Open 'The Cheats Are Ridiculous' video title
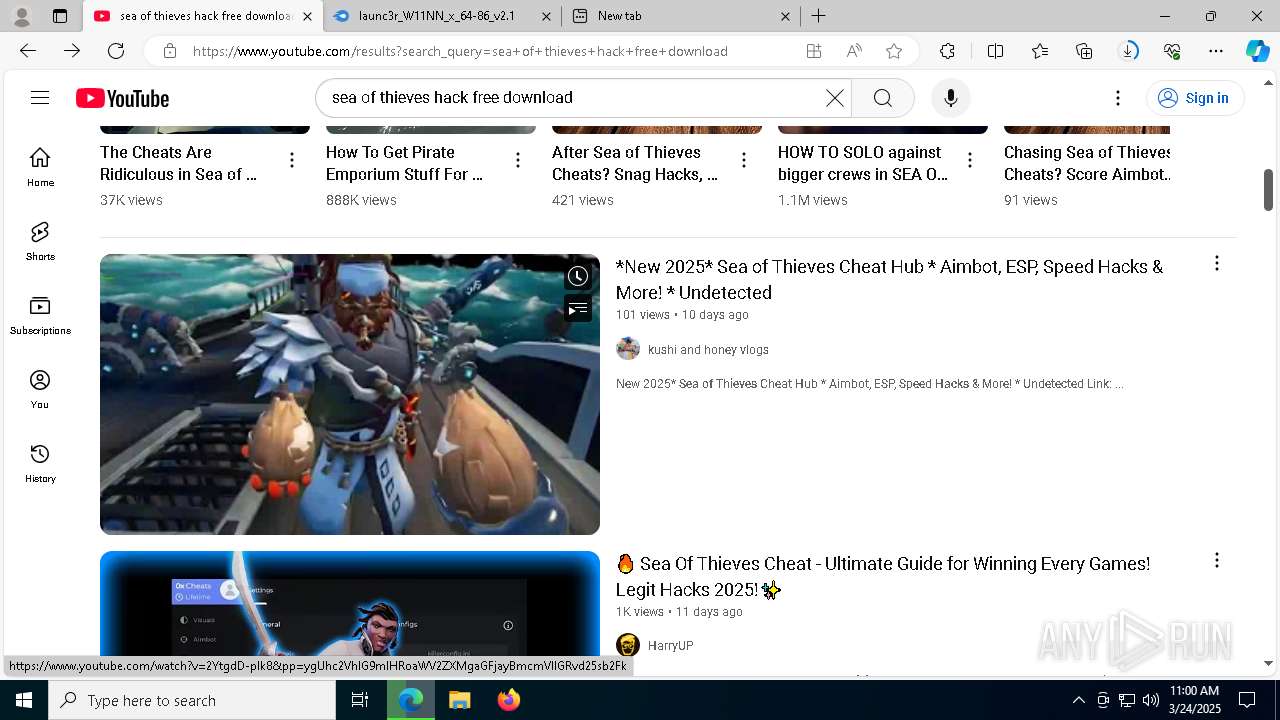Screen dimensions: 1280x720 (179, 163)
